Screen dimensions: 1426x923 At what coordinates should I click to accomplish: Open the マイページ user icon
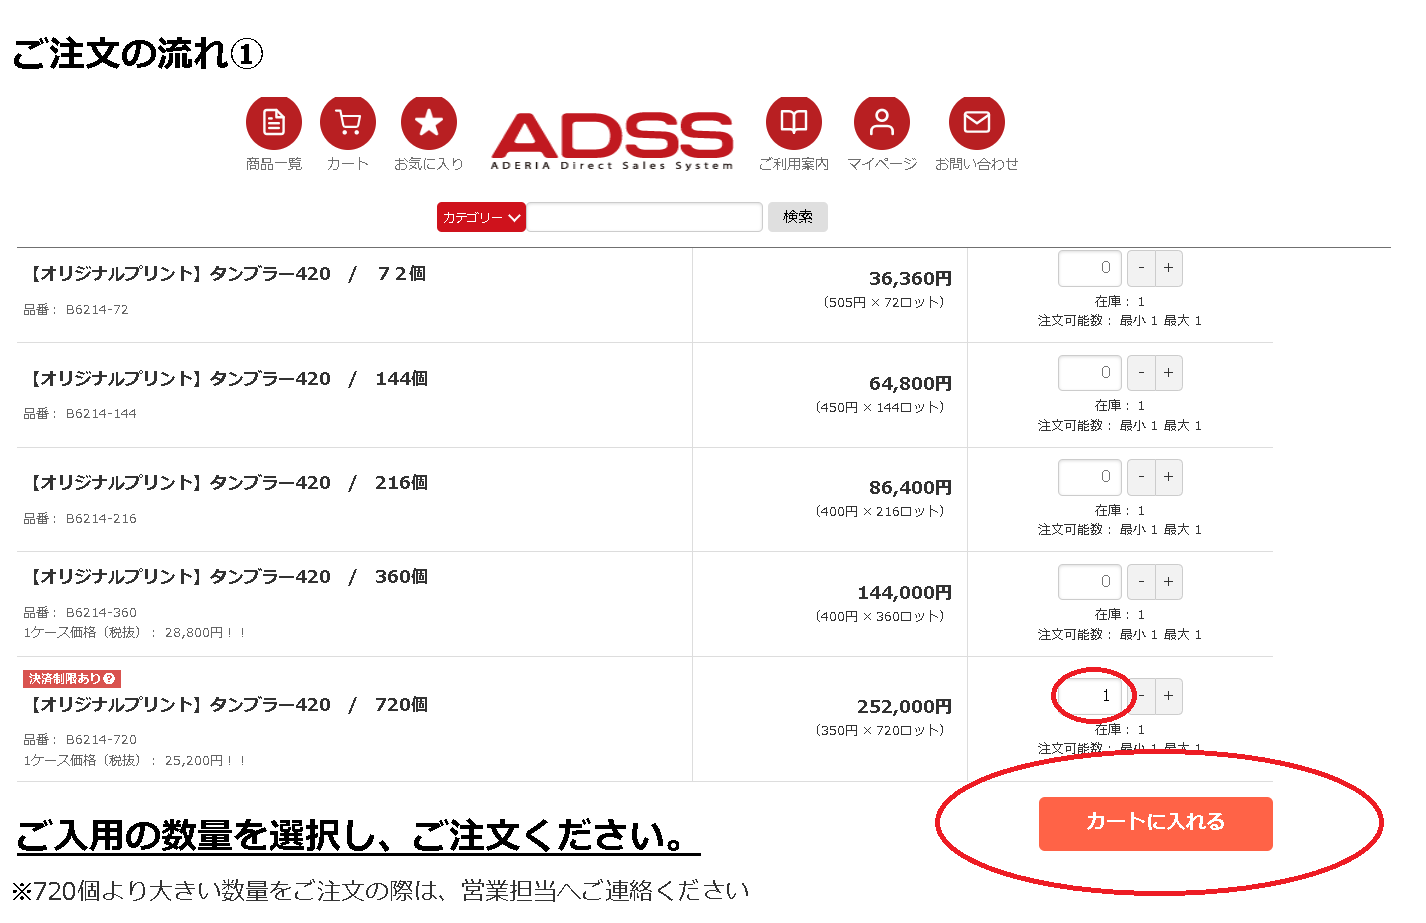(882, 123)
